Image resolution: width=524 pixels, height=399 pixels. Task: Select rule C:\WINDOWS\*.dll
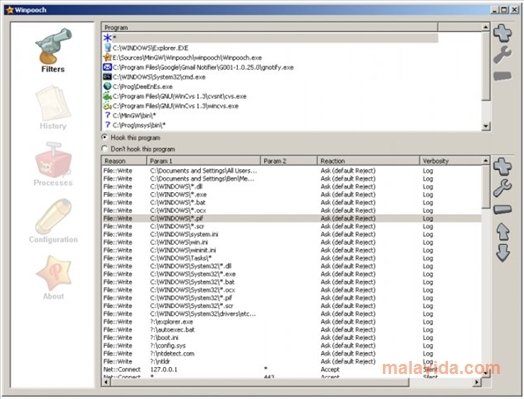(291, 186)
